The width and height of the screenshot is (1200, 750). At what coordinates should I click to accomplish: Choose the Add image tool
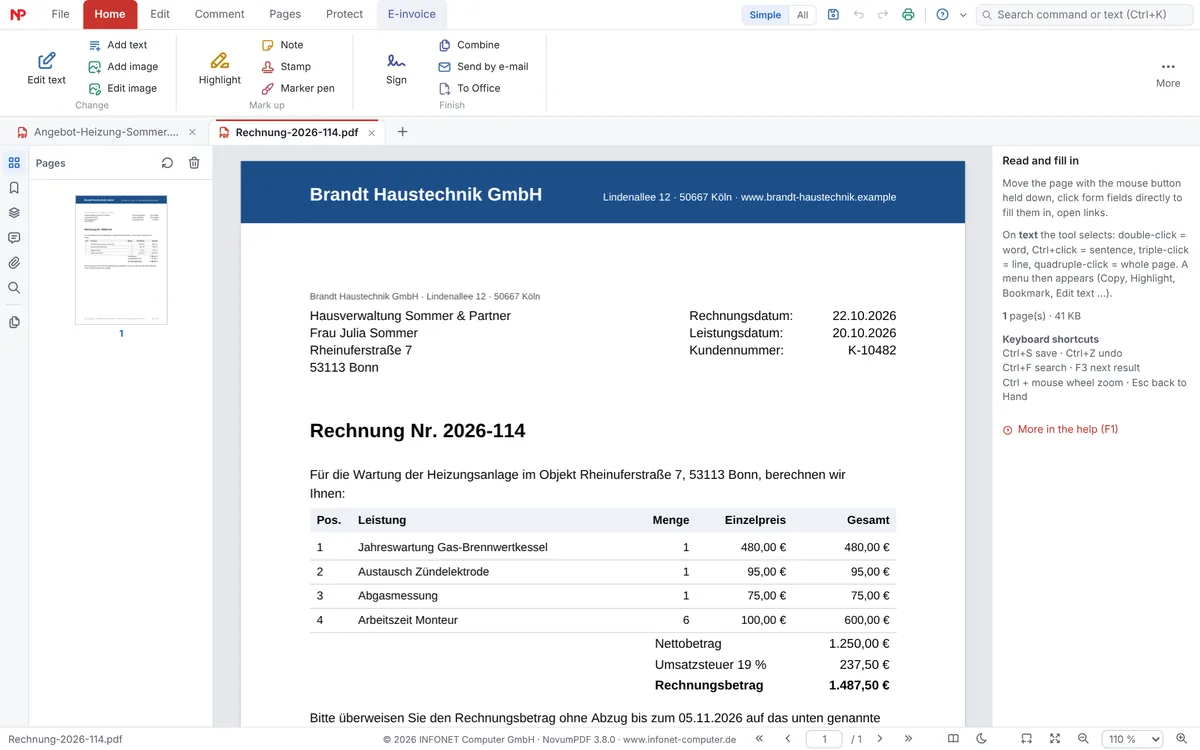point(123,67)
